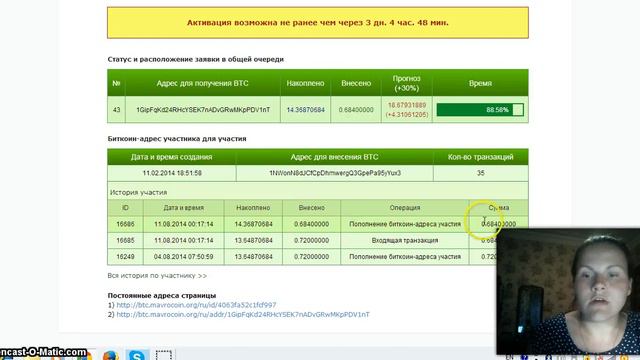Click accumulated 13.64870684 in row 16685
This screenshot has width=640, height=360.
point(253,240)
